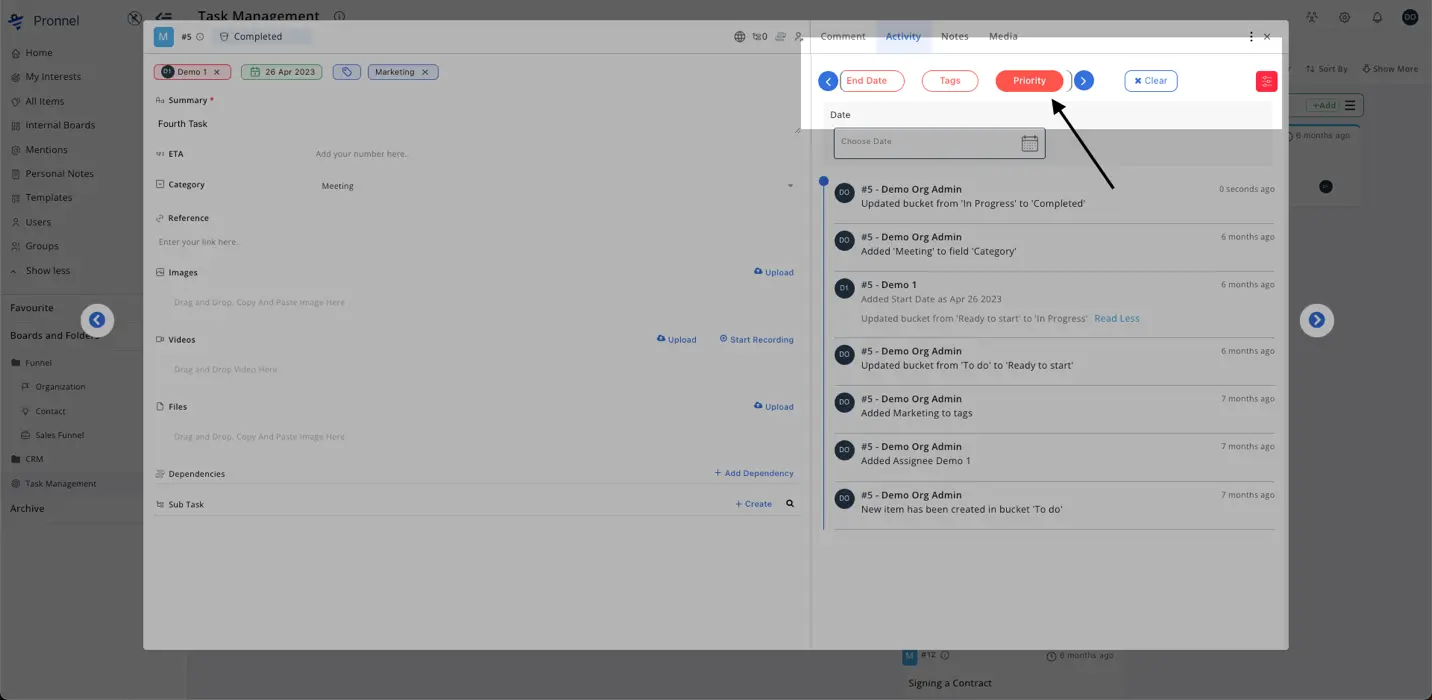Screen dimensions: 1432x700
Task: Open Personal Notes in sidebar
Action: click(x=52, y=174)
